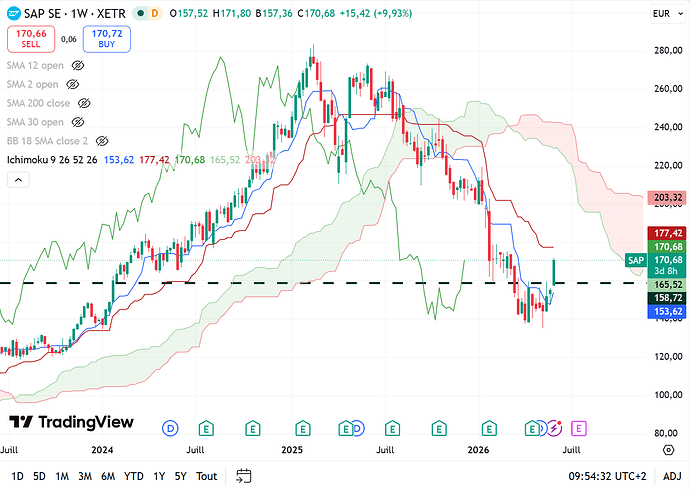Click the light green 165,52 price label
690x489 pixels.
667,284
